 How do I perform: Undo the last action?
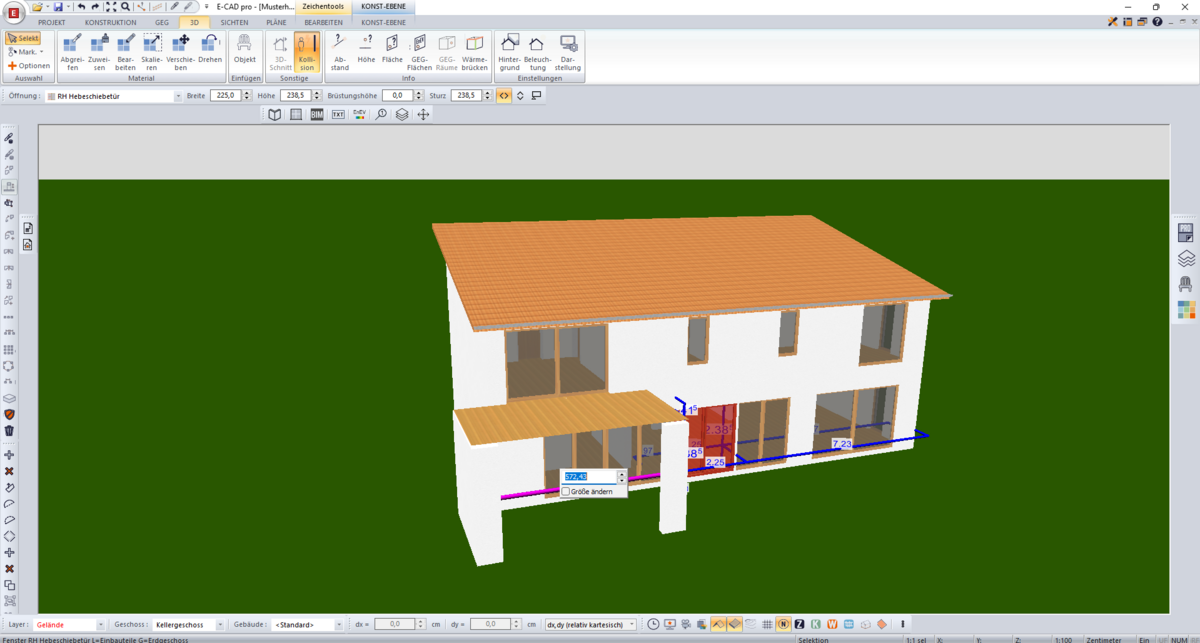click(81, 7)
